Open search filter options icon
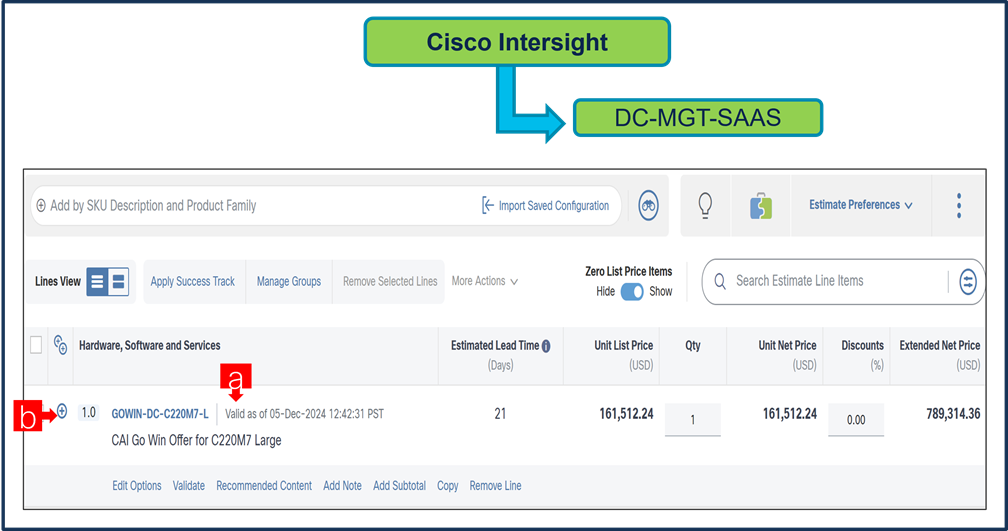 [968, 282]
